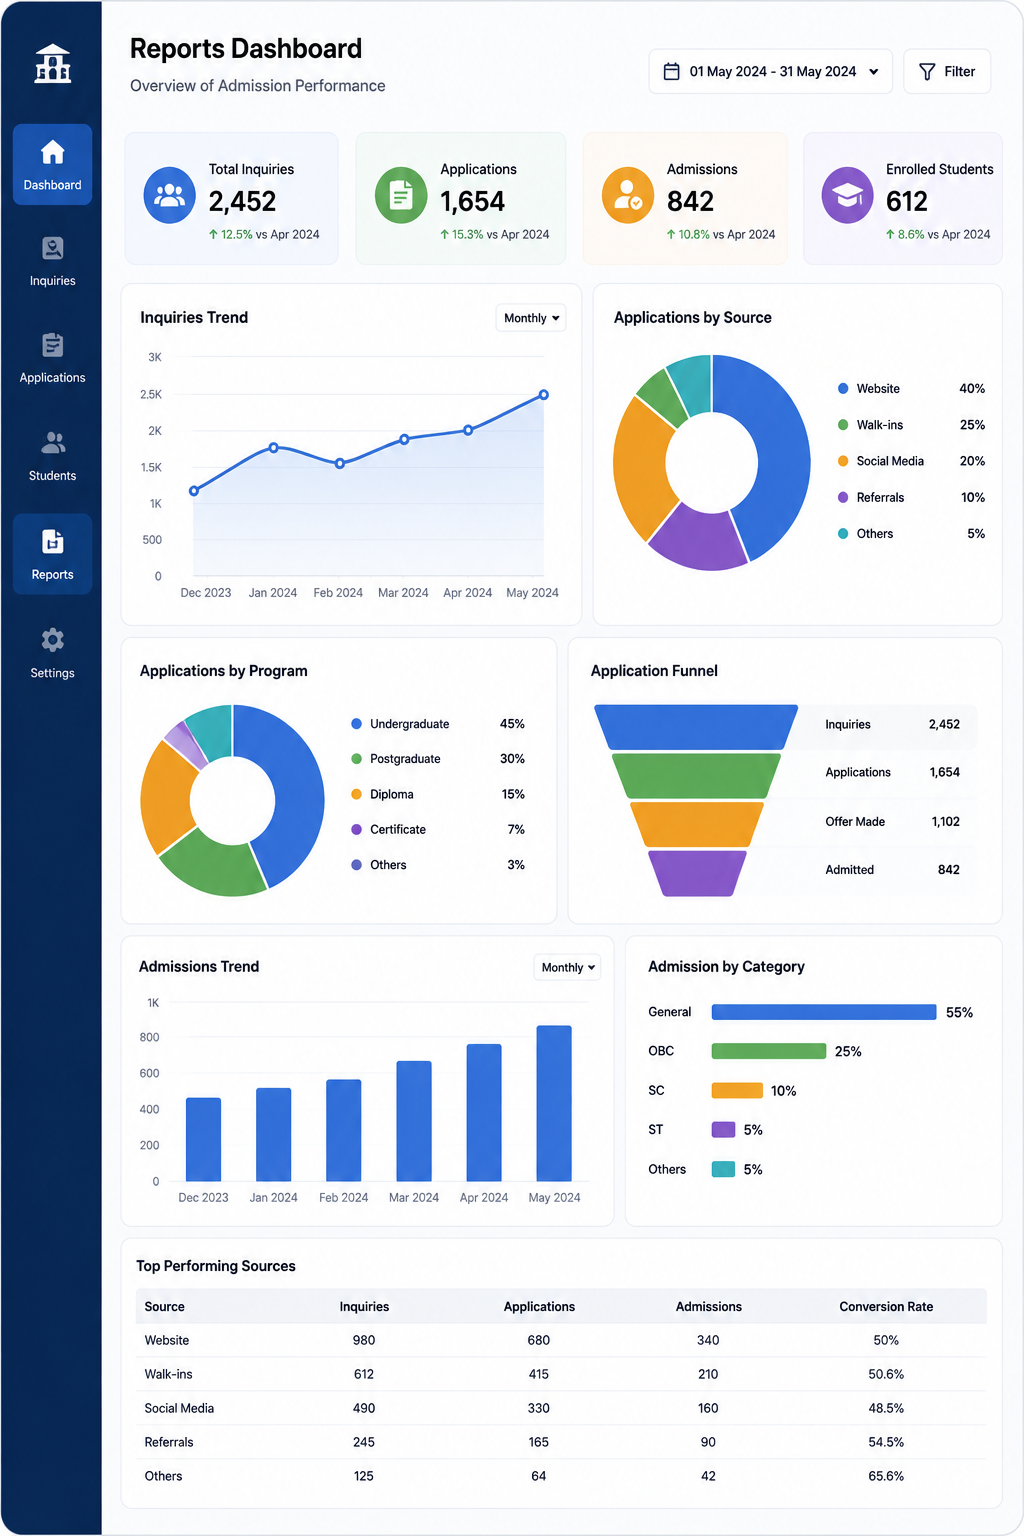Click the Admissions person-check icon
The width and height of the screenshot is (1024, 1536).
coord(628,194)
